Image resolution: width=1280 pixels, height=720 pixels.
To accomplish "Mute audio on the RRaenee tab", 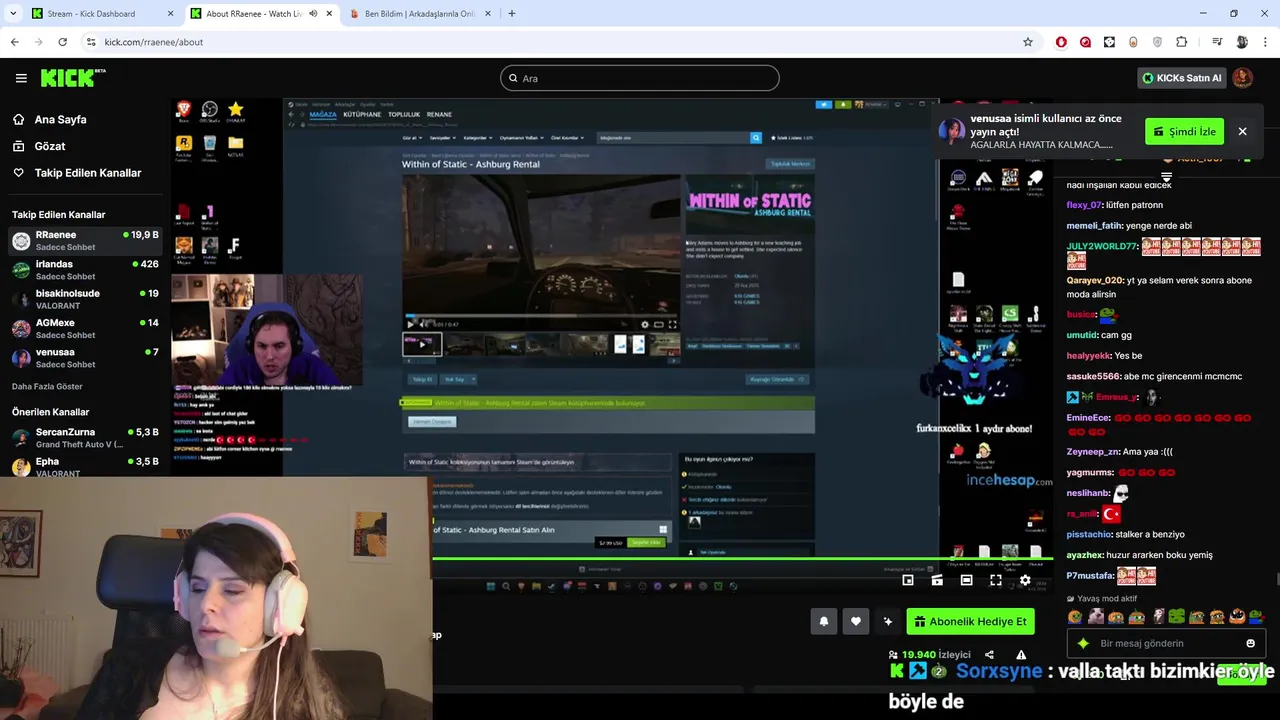I will tap(314, 14).
